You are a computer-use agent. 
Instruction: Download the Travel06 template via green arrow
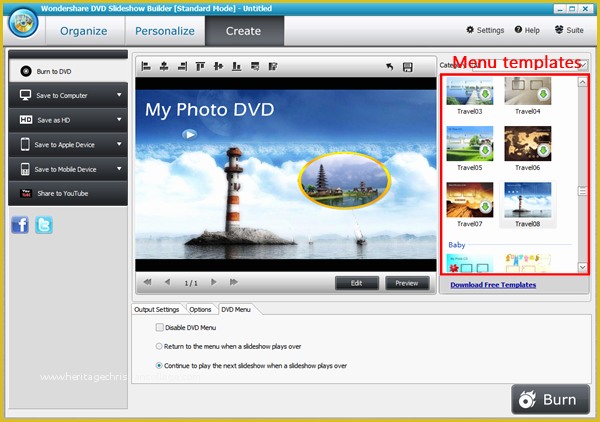pyautogui.click(x=543, y=150)
